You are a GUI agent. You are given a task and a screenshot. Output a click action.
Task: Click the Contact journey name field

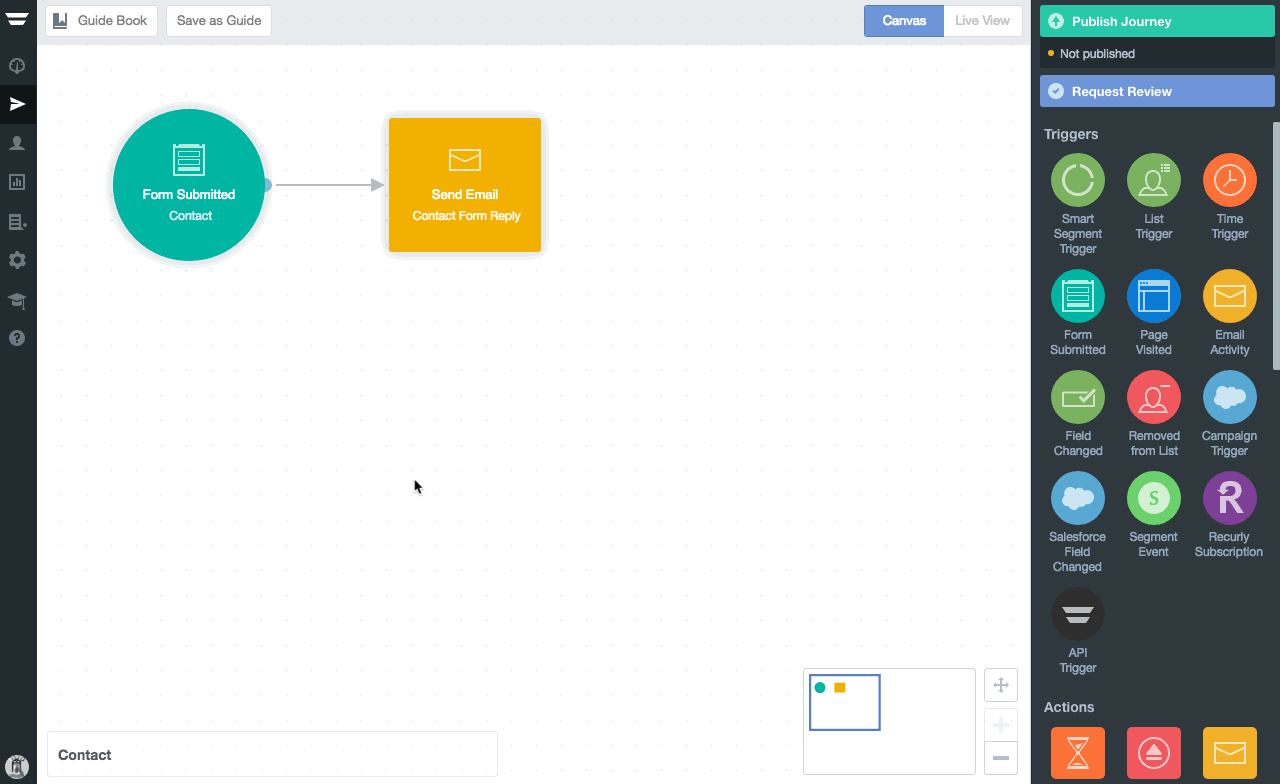coord(272,755)
